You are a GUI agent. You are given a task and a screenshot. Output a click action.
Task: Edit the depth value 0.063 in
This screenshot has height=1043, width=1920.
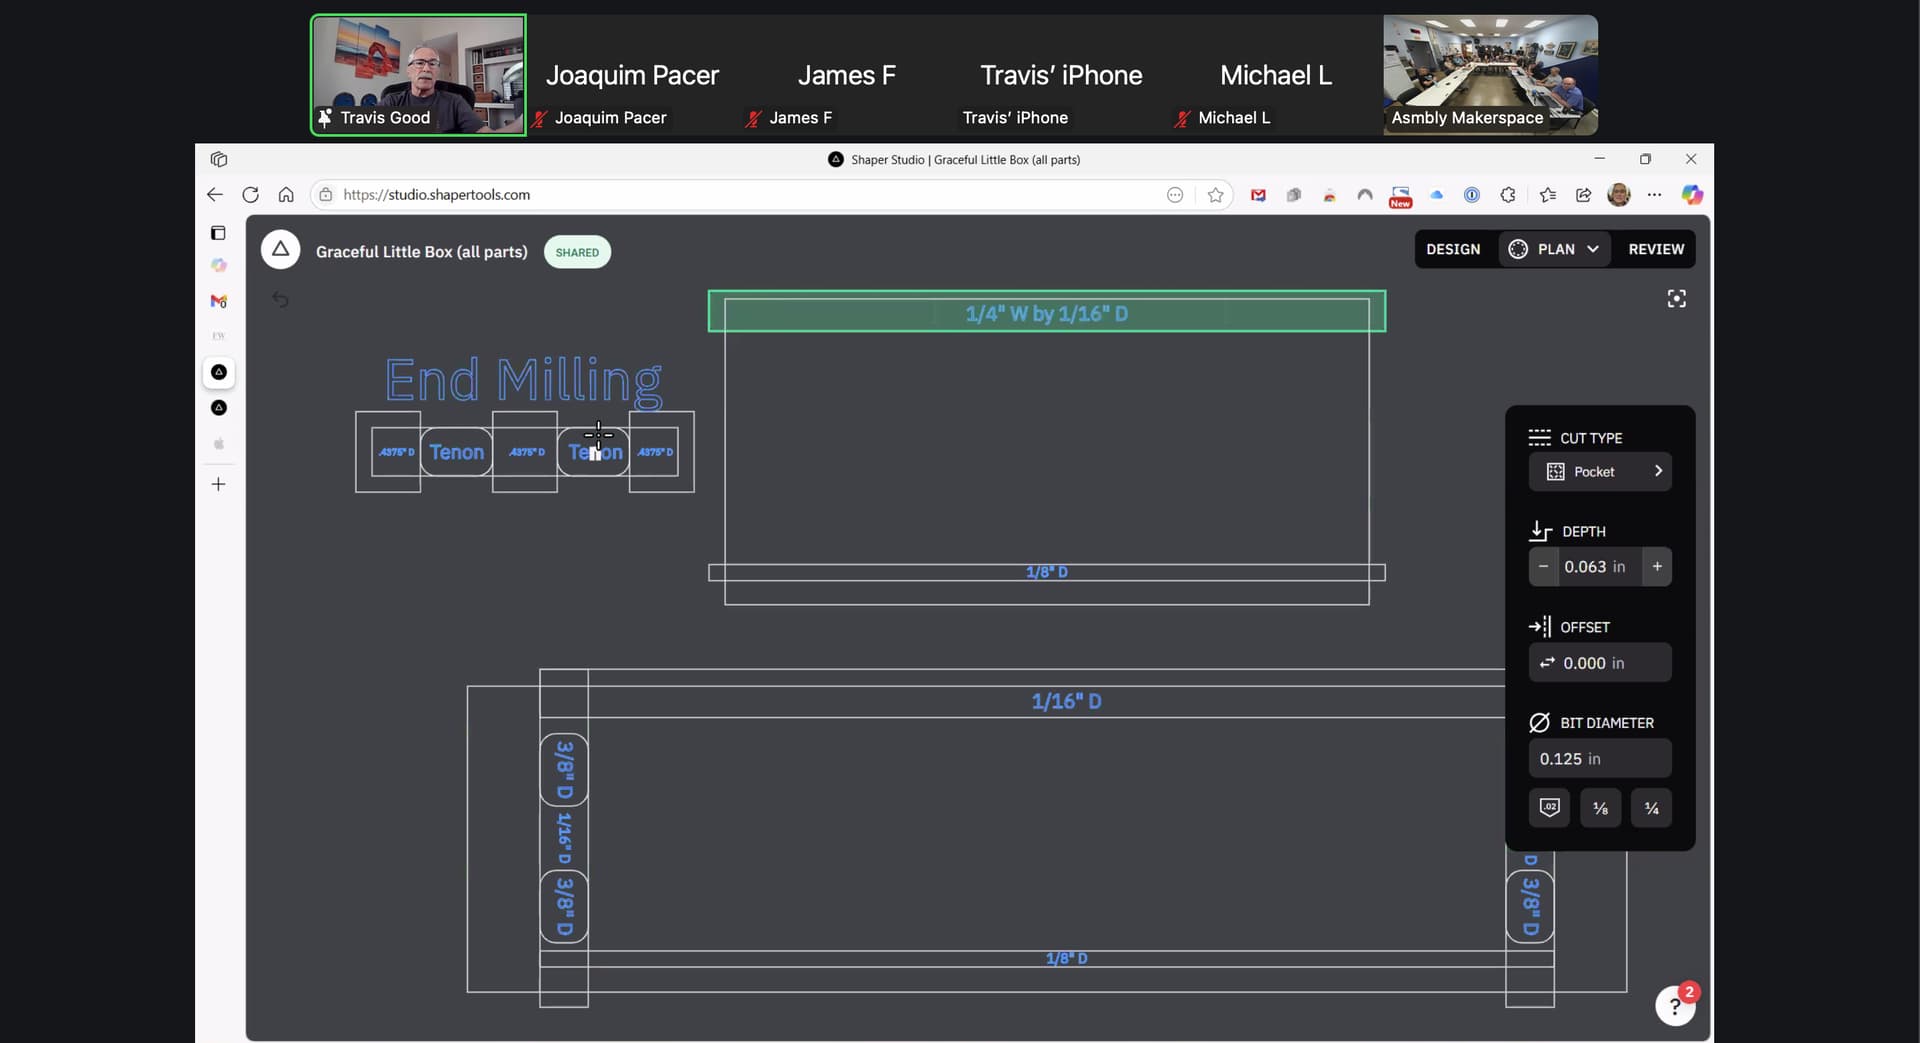[x=1599, y=567]
